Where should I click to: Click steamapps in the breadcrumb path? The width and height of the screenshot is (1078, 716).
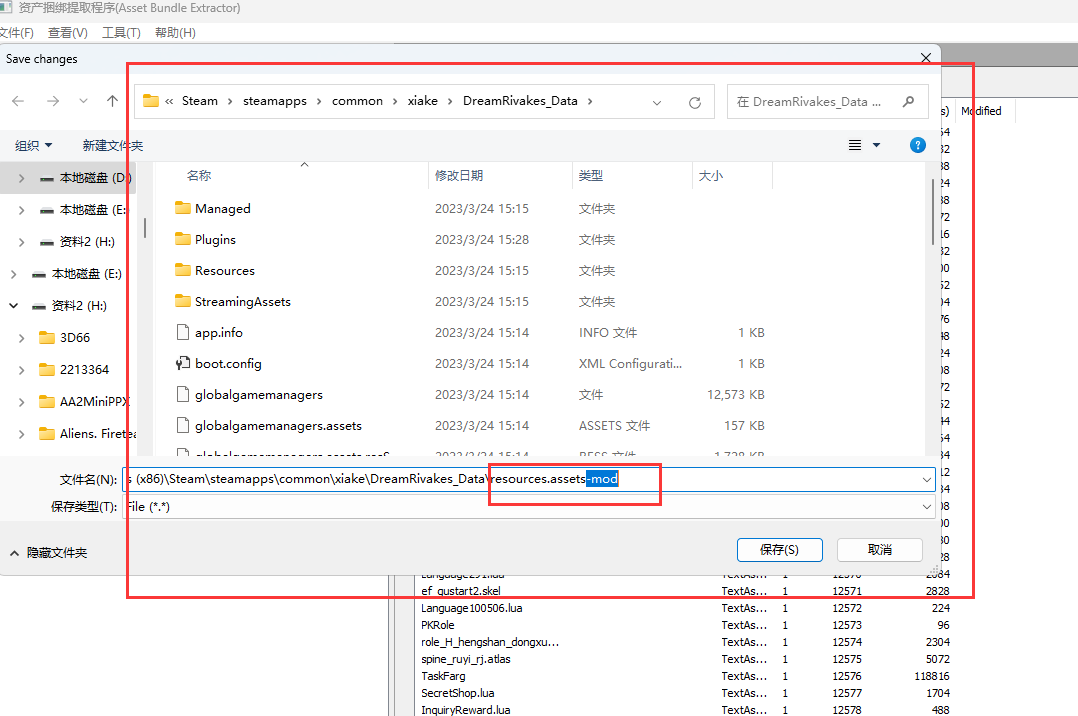click(x=275, y=101)
